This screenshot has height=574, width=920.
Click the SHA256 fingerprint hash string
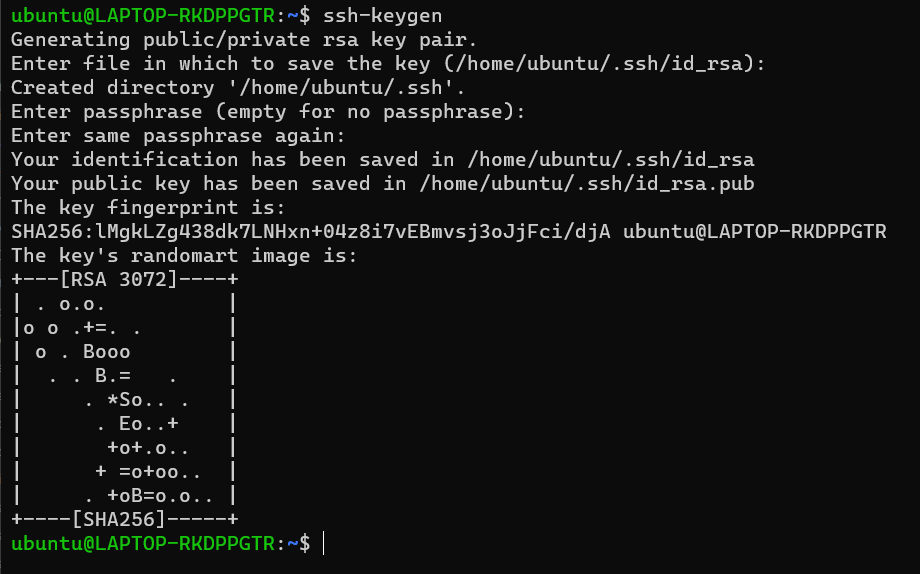click(311, 232)
